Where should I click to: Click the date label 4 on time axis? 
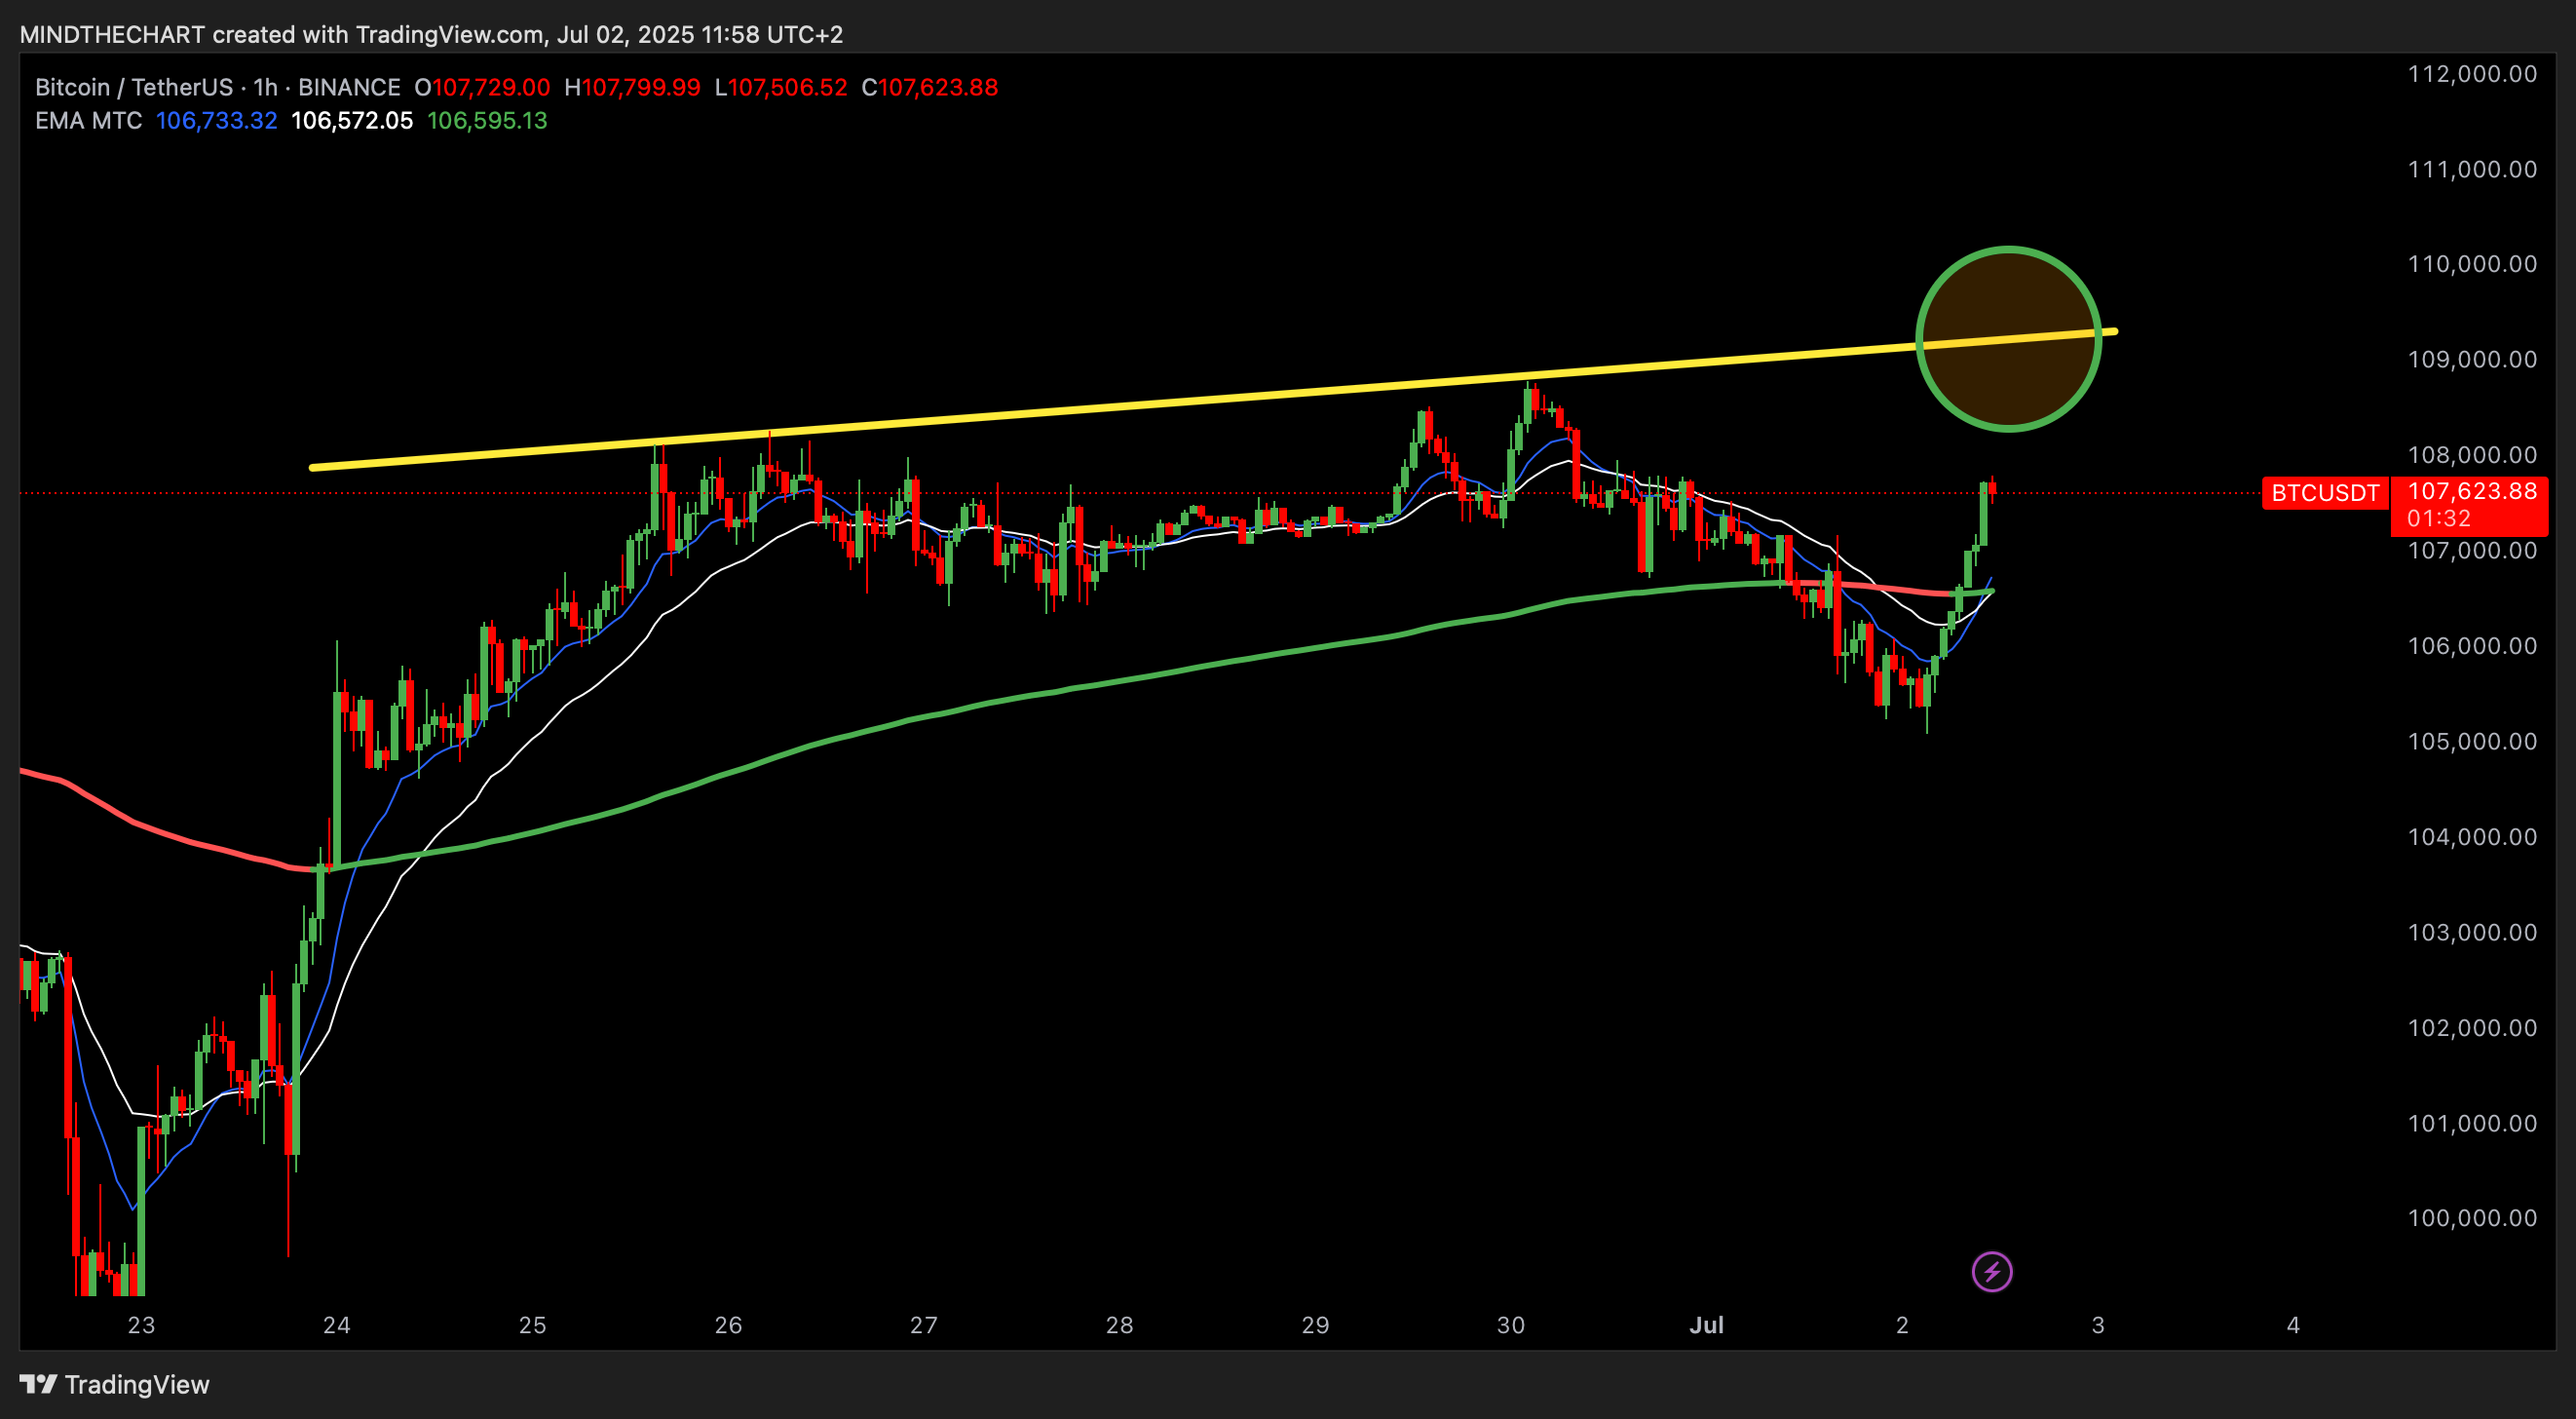click(2294, 1325)
